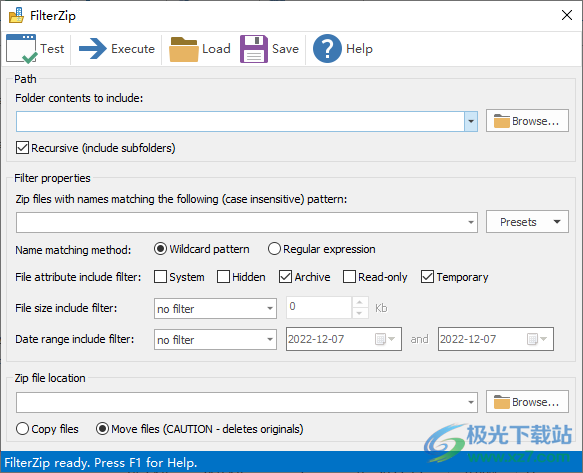Browse for the folder contents path
The width and height of the screenshot is (583, 473).
pyautogui.click(x=527, y=120)
